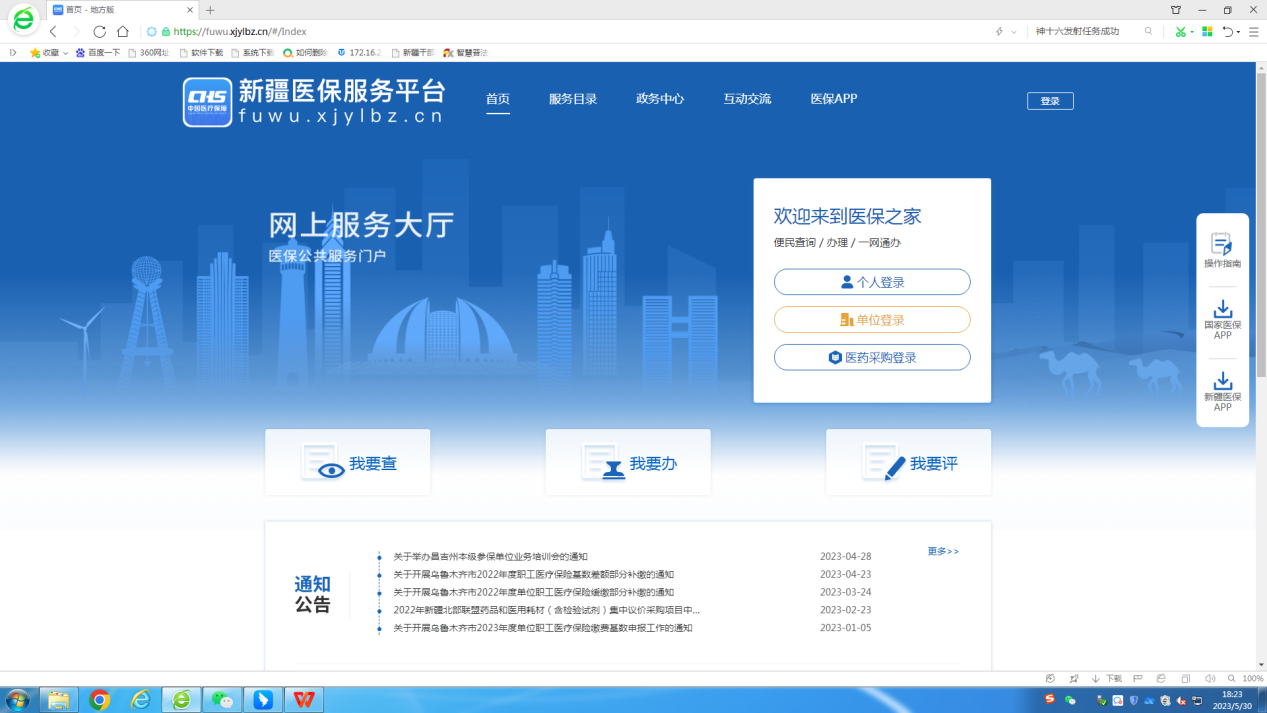Open the 我要办 handling service tile

point(628,463)
